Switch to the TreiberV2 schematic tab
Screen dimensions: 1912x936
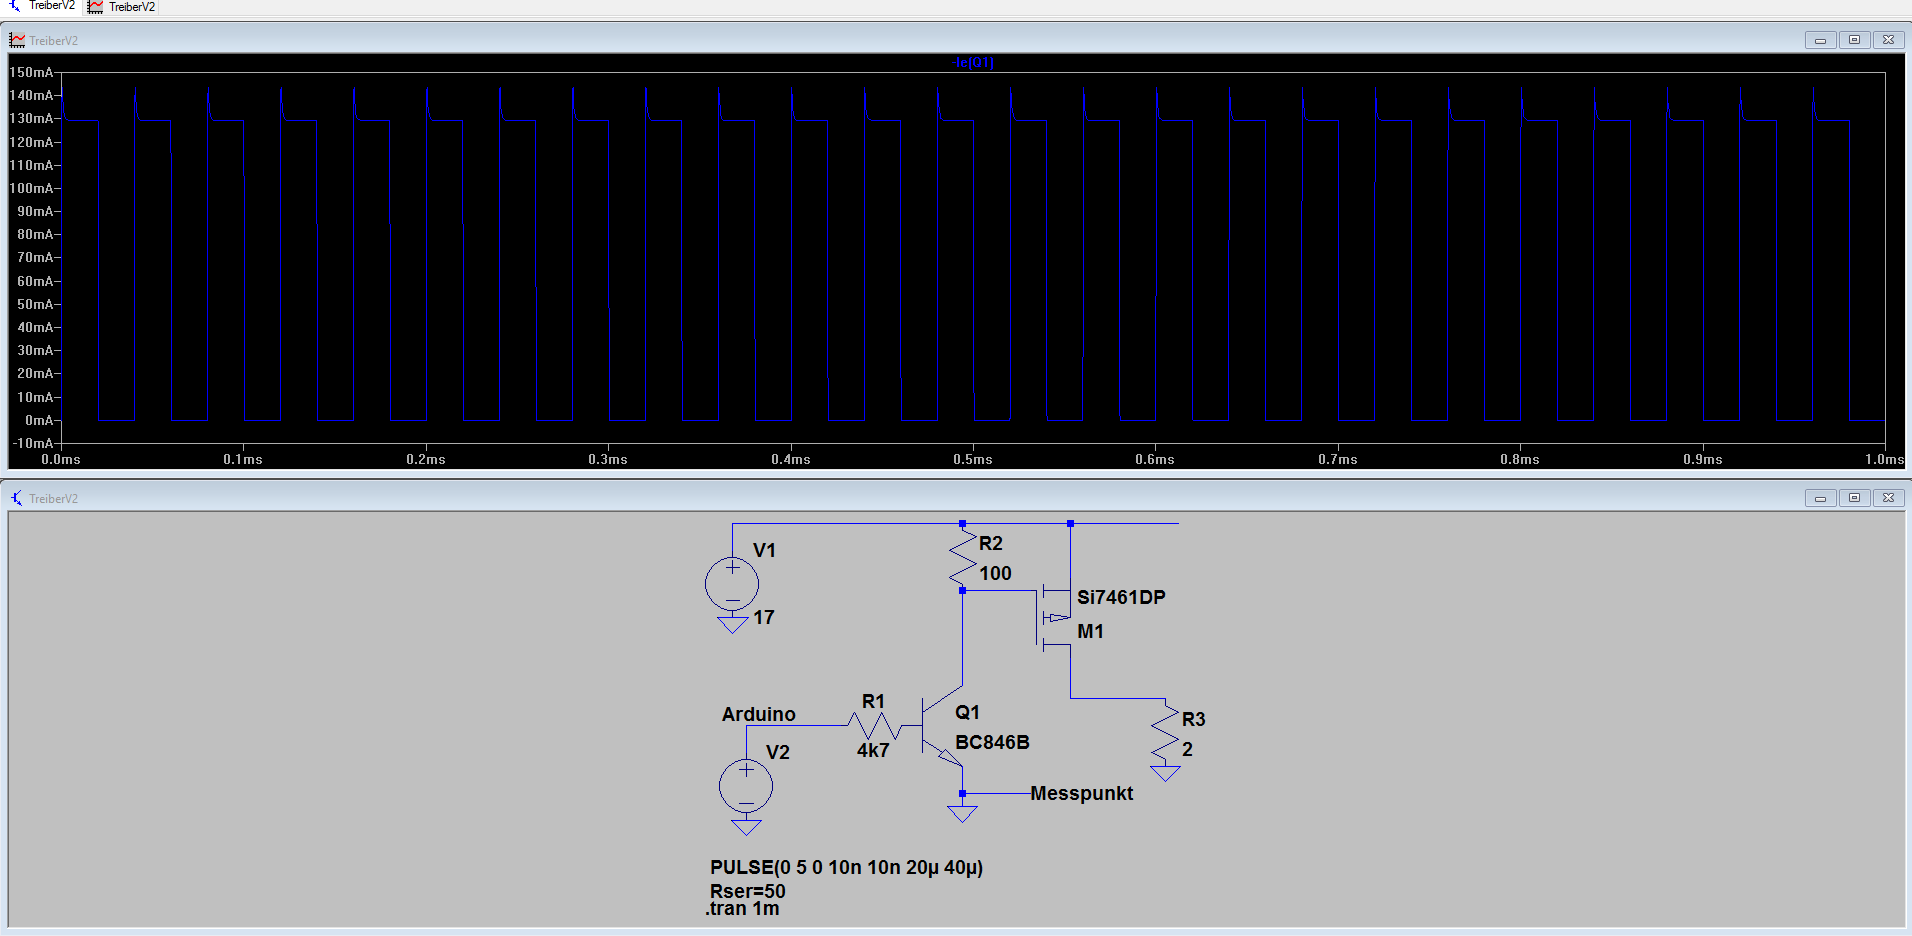point(41,6)
